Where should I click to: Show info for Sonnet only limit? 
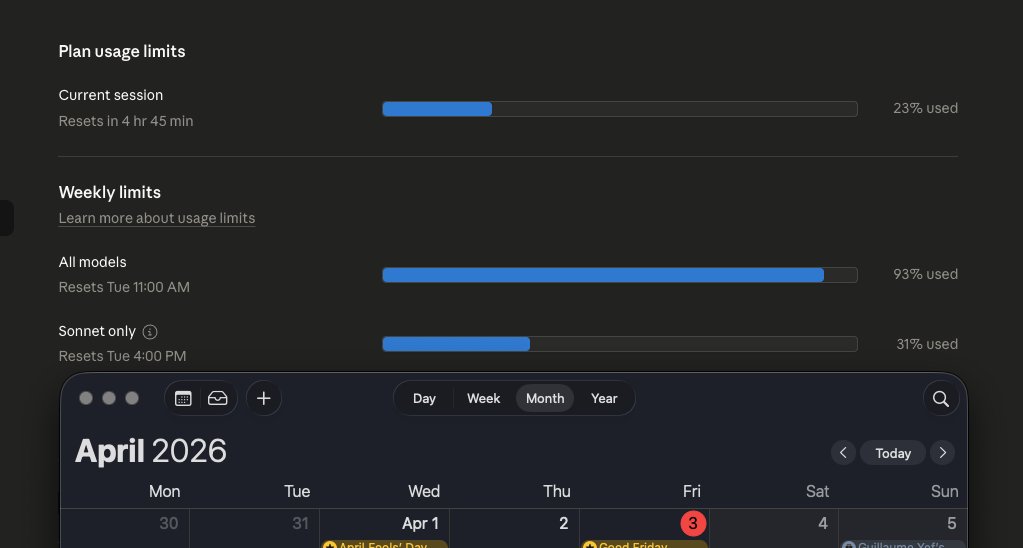pyautogui.click(x=150, y=332)
